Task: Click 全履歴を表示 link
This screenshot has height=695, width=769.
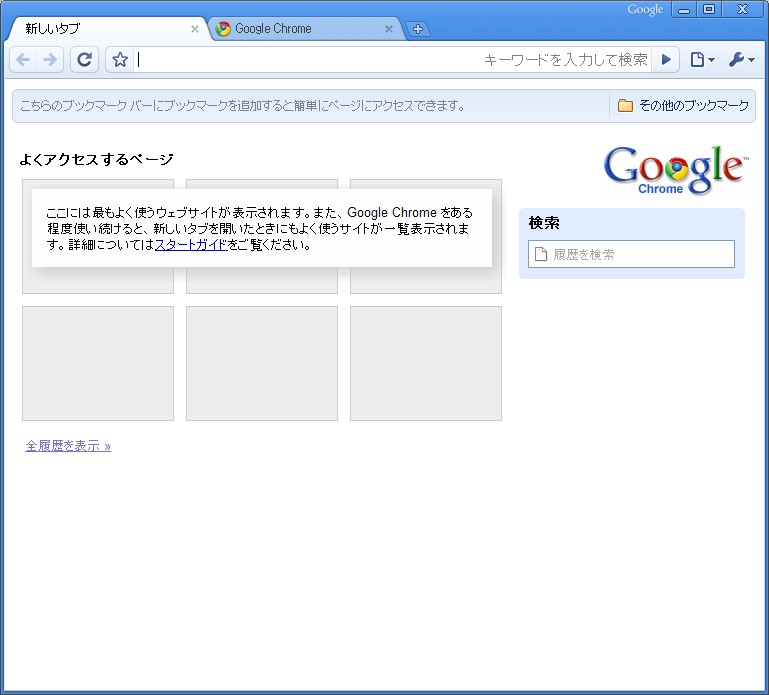Action: [68, 446]
